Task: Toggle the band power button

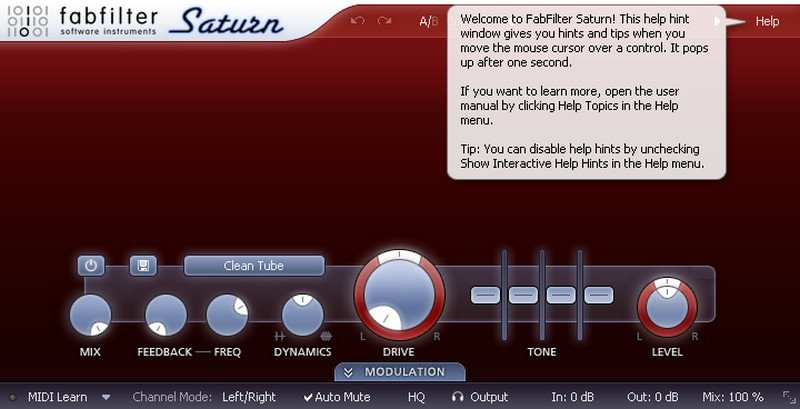Action: (x=91, y=266)
